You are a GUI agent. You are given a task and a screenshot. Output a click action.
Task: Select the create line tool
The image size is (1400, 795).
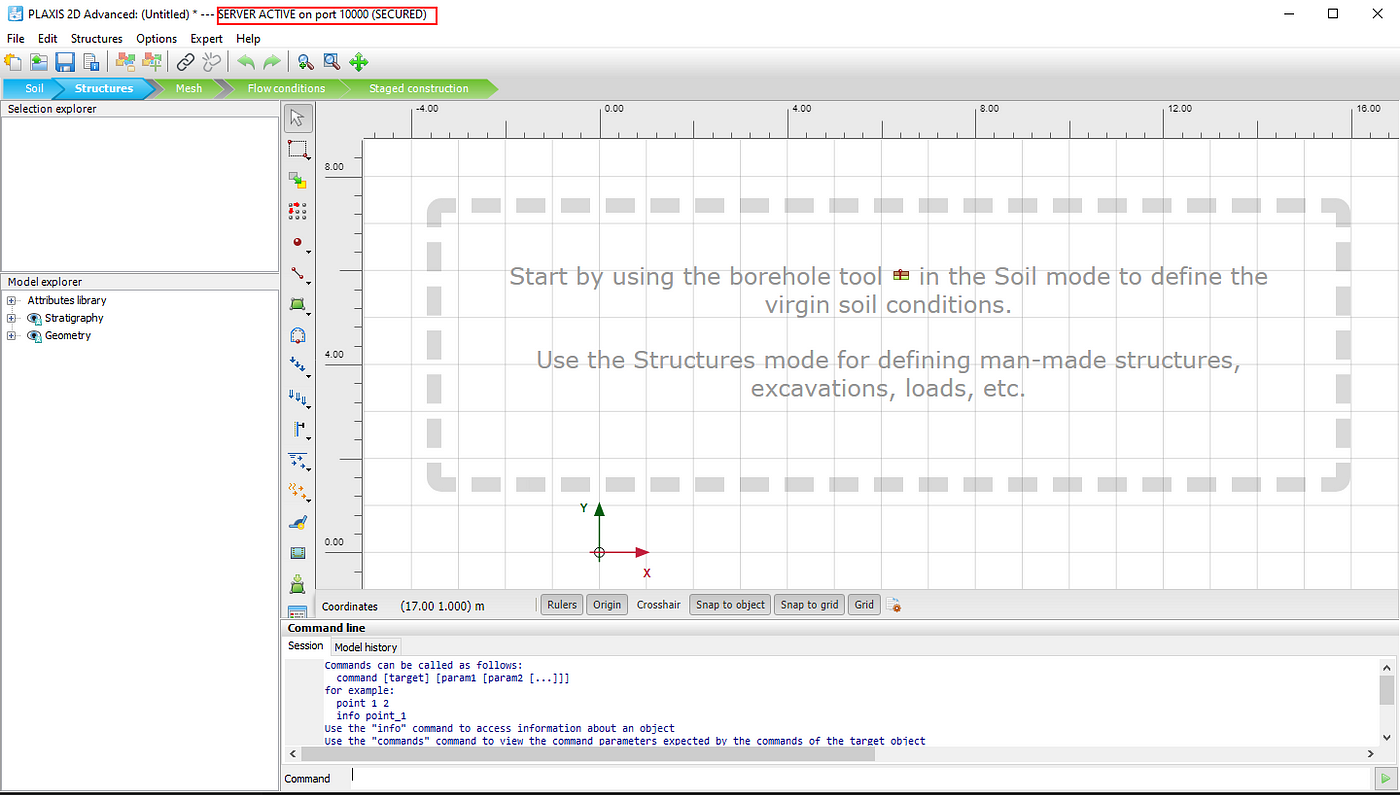(298, 273)
